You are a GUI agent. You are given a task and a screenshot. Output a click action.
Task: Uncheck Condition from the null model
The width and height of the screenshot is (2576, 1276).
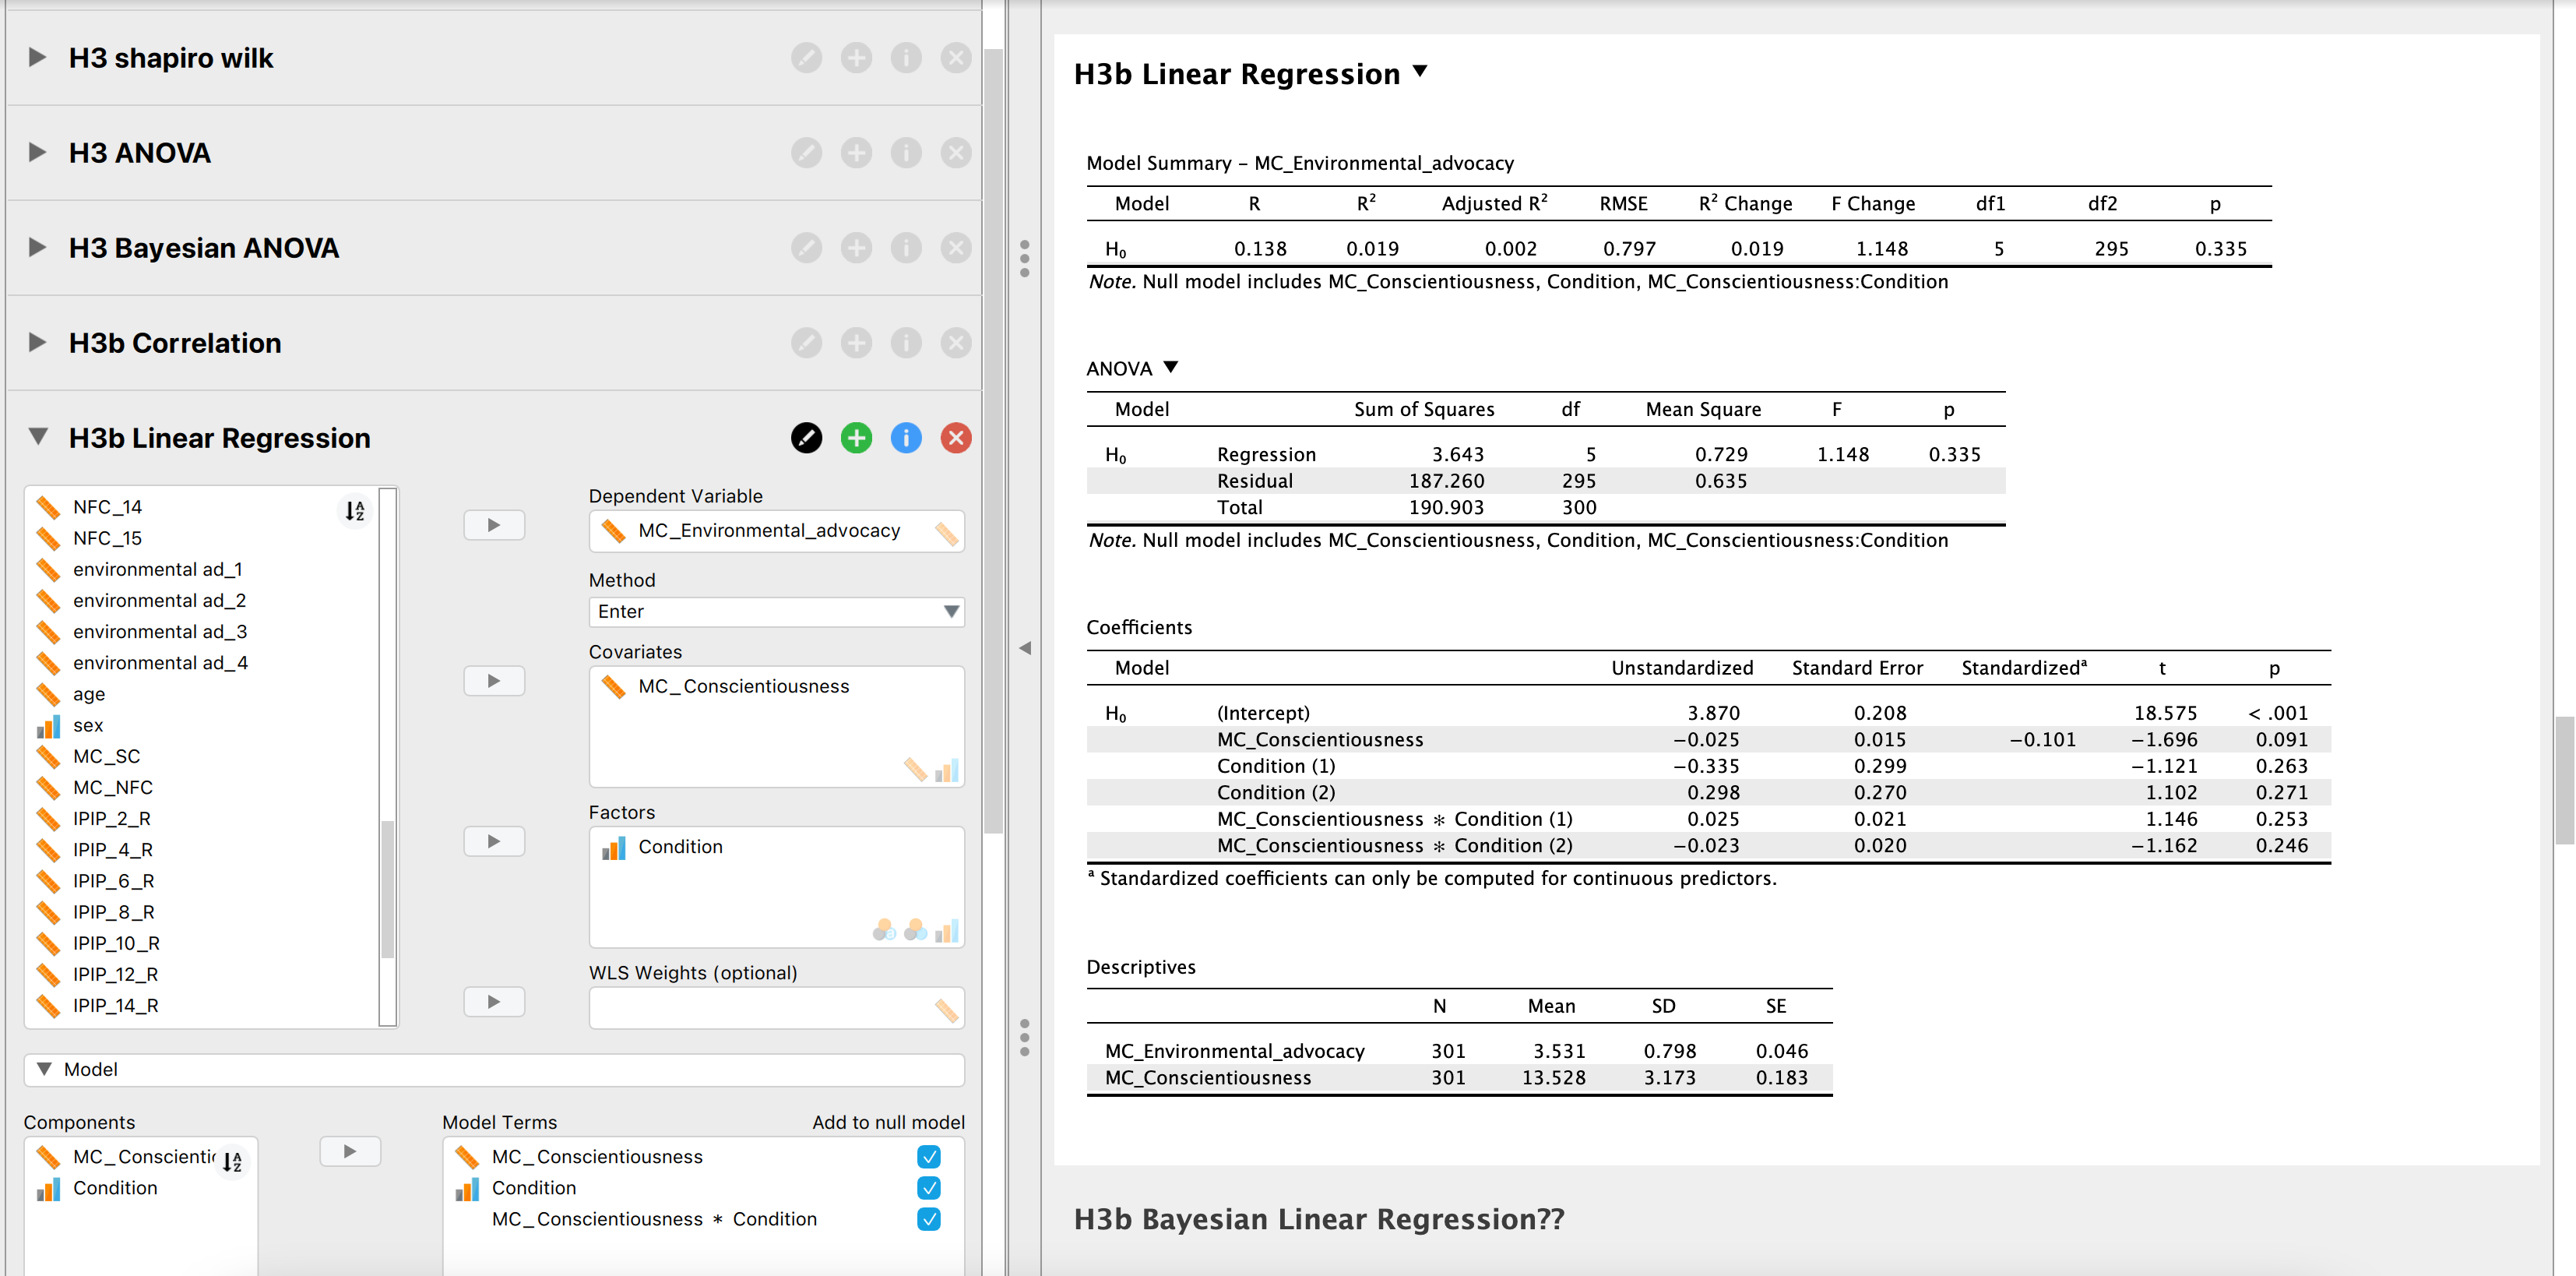click(928, 1188)
